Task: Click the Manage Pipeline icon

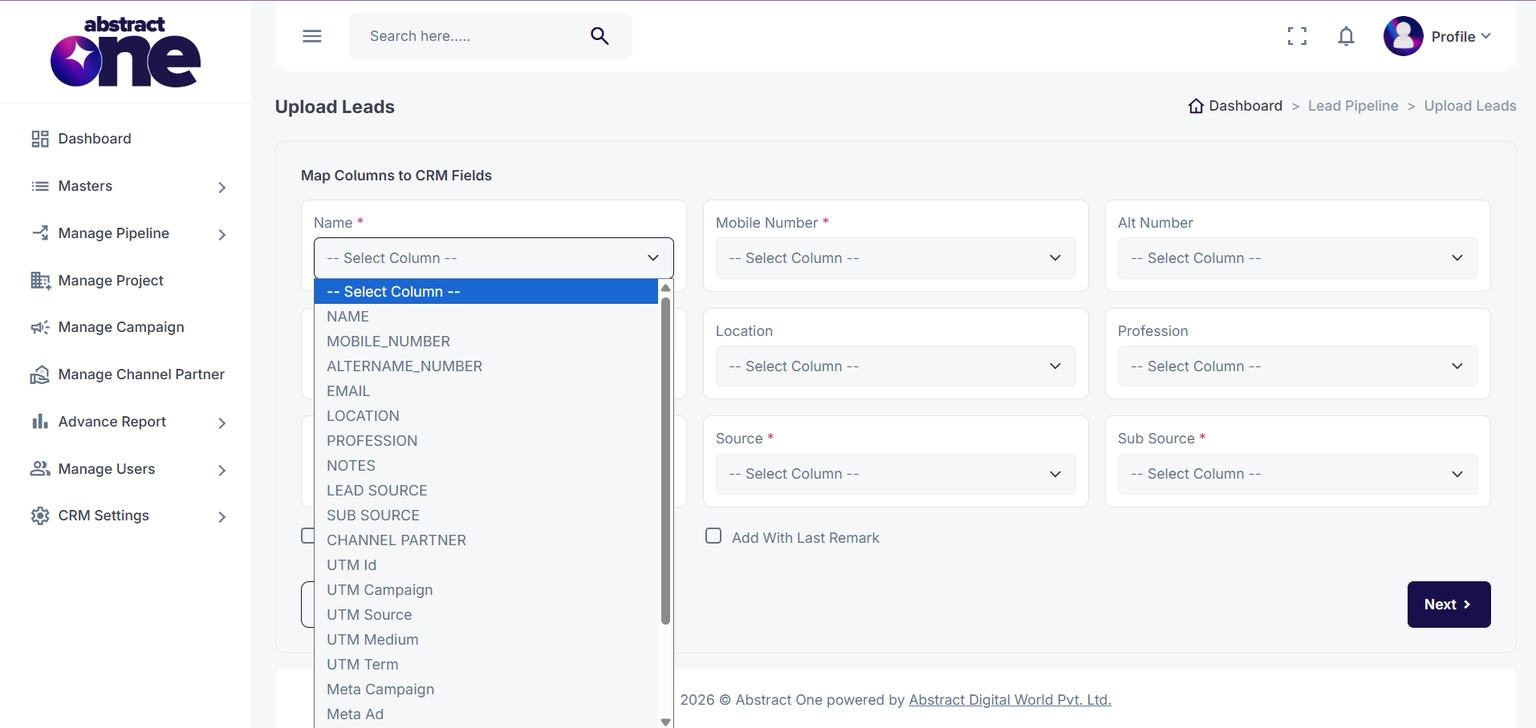Action: (x=40, y=233)
